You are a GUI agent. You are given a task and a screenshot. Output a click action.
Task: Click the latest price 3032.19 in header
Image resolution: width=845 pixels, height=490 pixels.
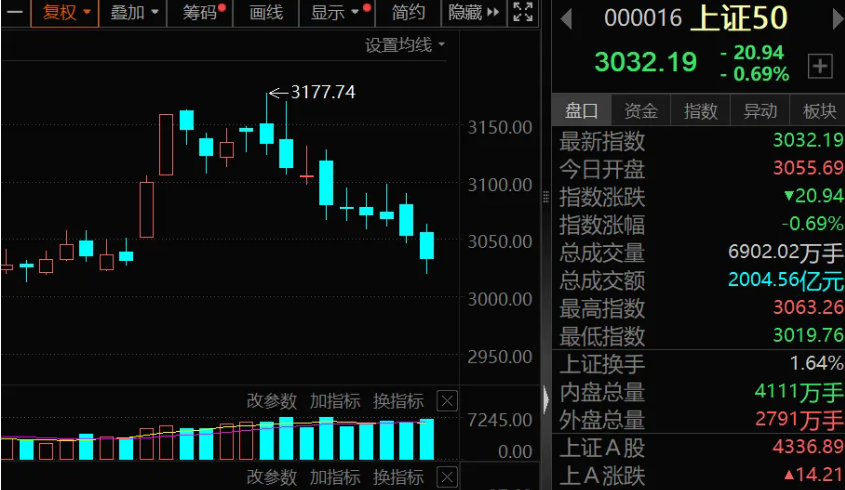tap(646, 62)
